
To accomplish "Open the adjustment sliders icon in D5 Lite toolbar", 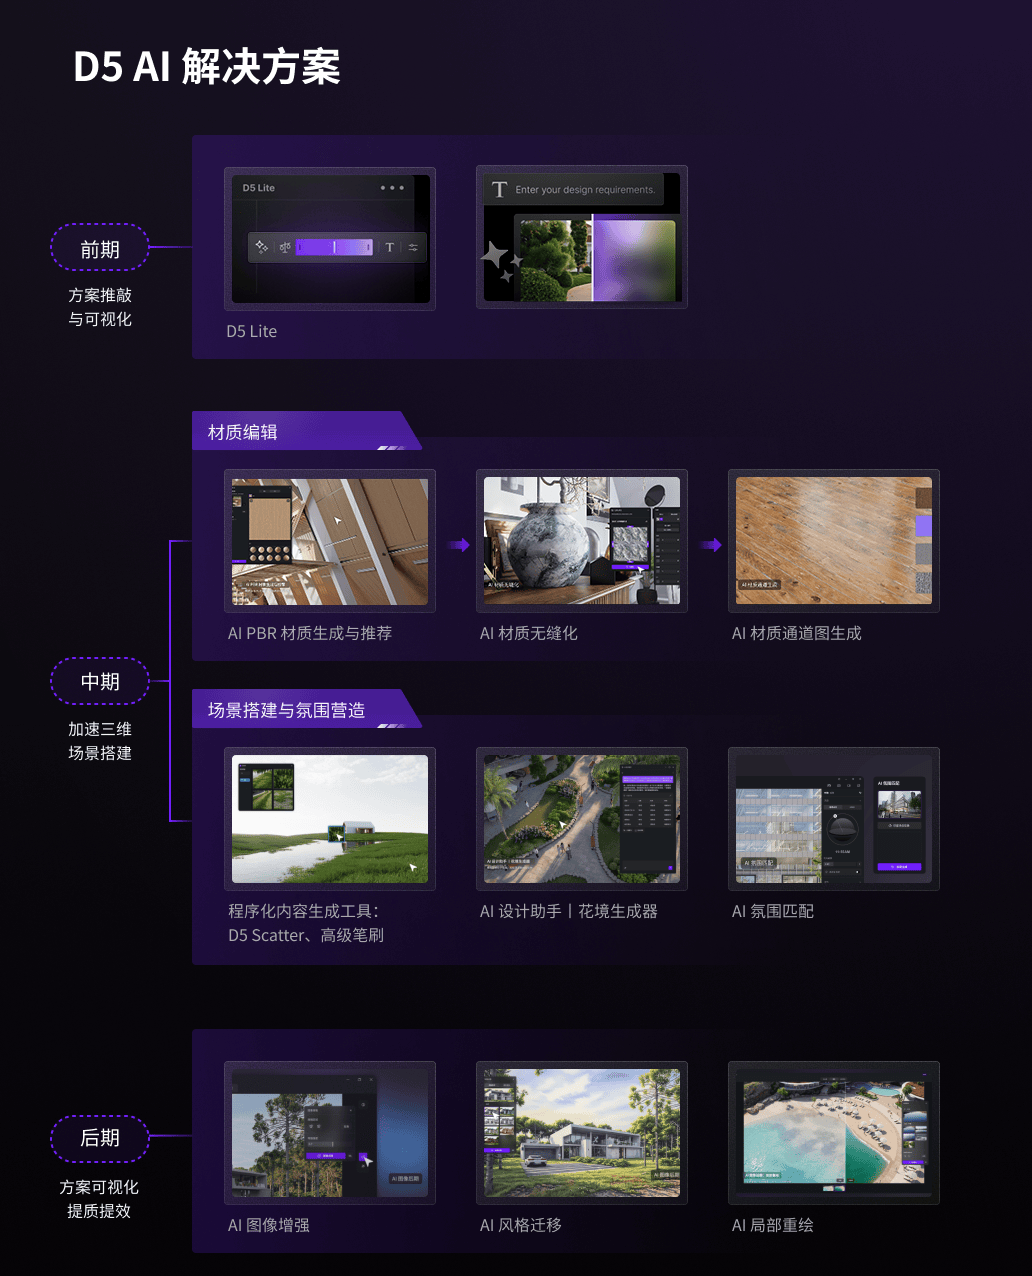I will point(413,247).
